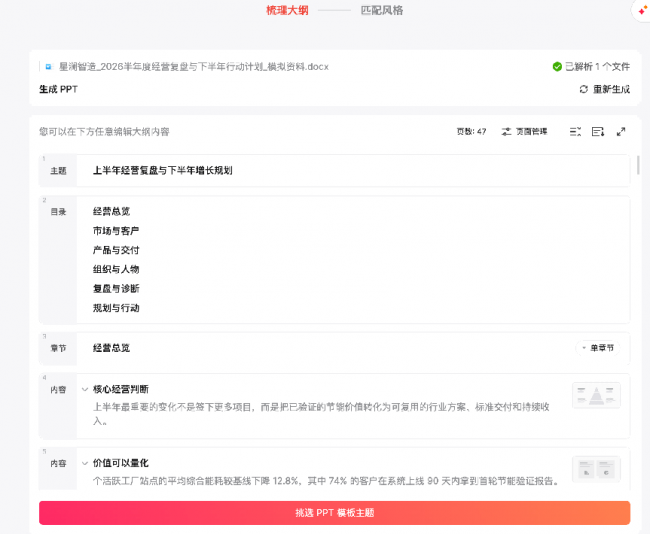
Task: Switch to 匹配风格 step tab
Action: (382, 10)
